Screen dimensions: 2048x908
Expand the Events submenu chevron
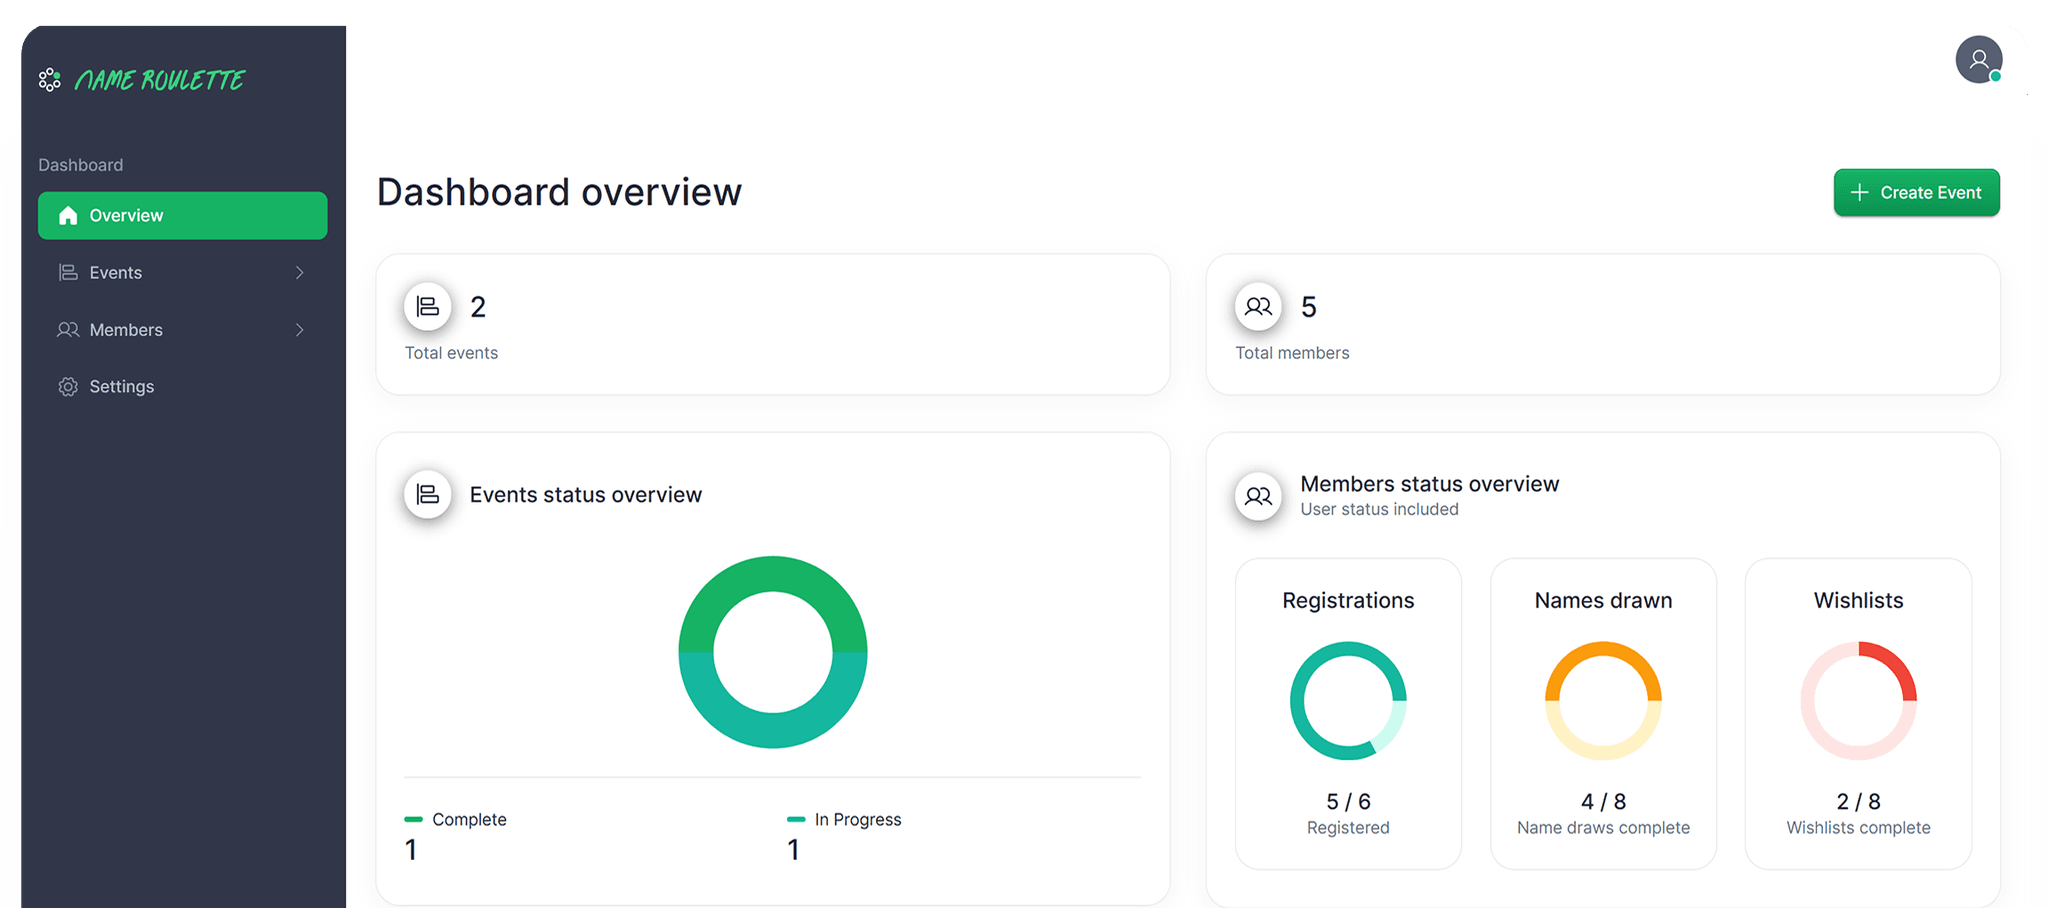(299, 273)
